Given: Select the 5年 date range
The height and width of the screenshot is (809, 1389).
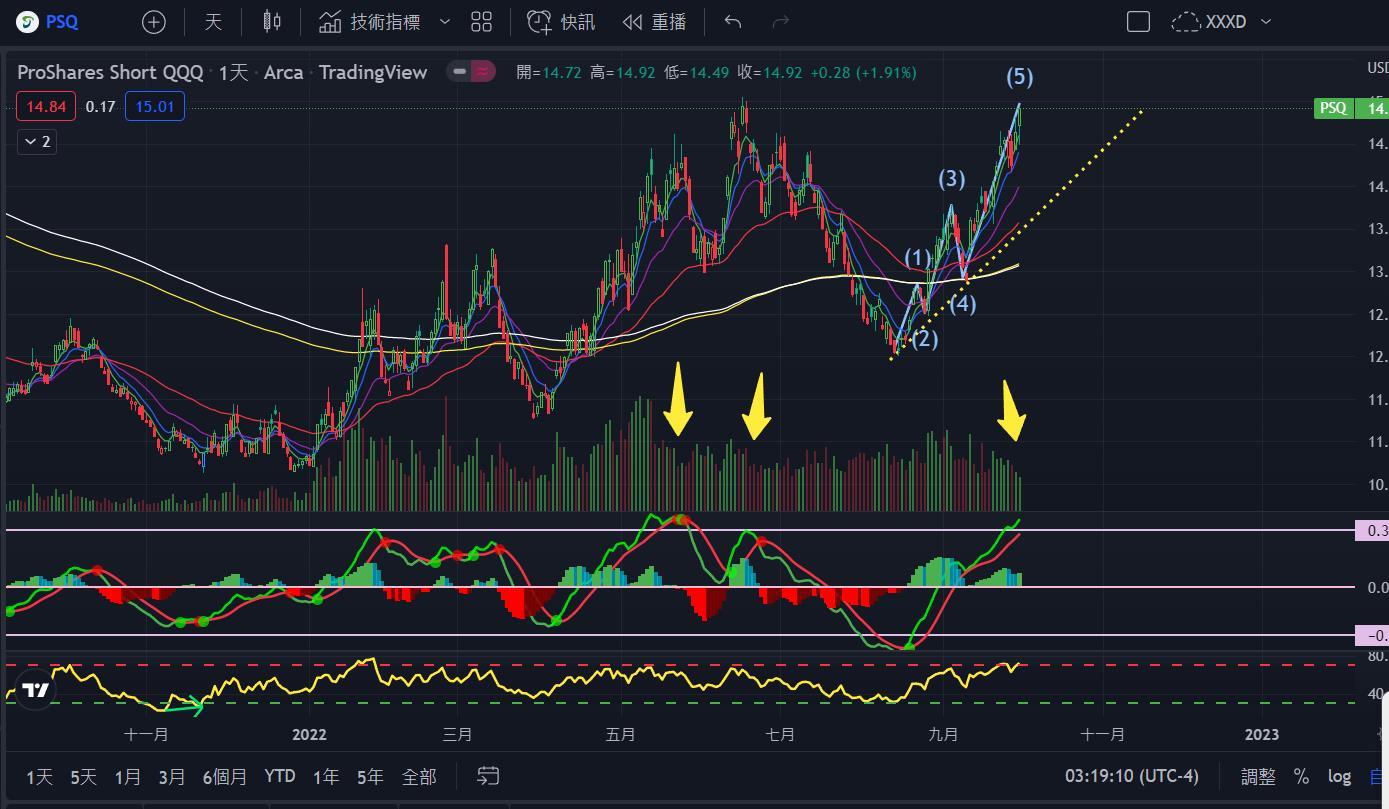Looking at the screenshot, I should coord(369,776).
